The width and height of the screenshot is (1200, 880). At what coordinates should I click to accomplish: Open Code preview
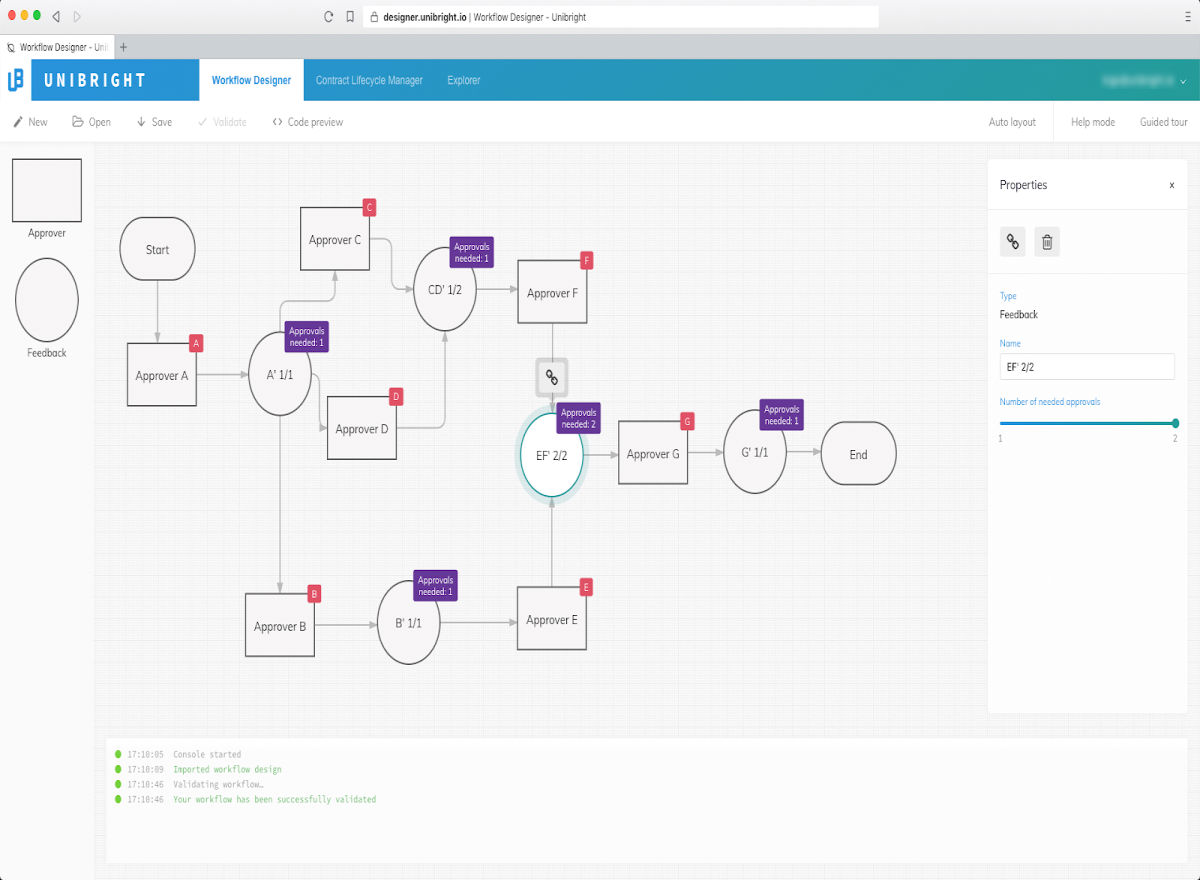(x=307, y=122)
